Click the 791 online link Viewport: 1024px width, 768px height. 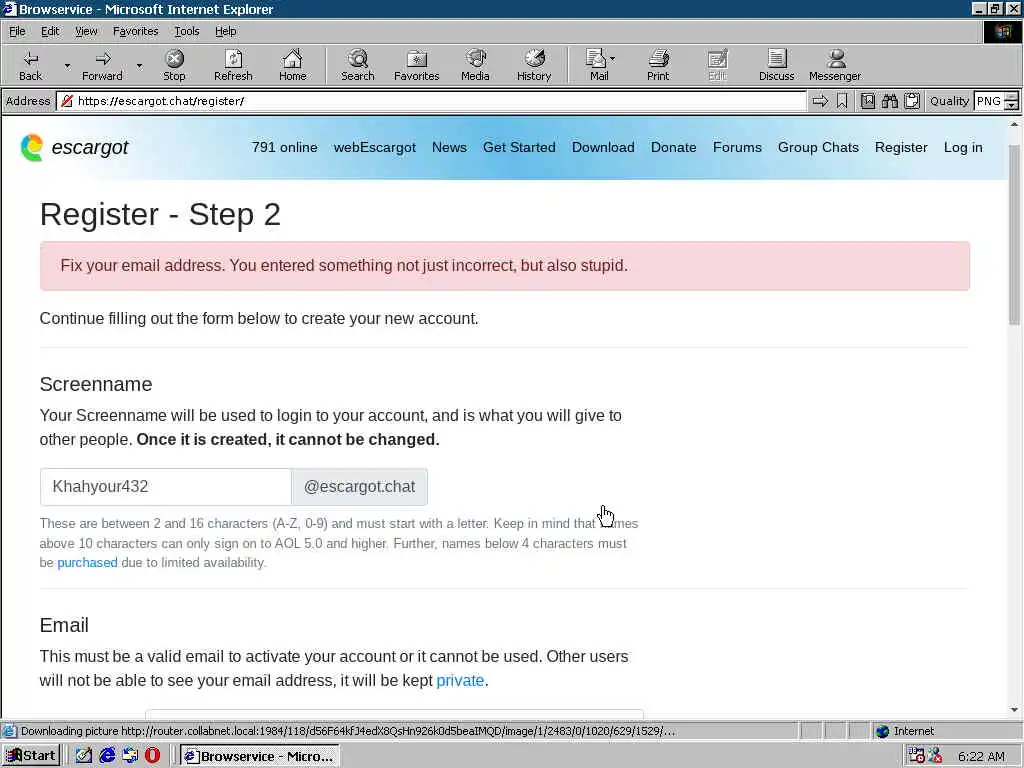285,148
